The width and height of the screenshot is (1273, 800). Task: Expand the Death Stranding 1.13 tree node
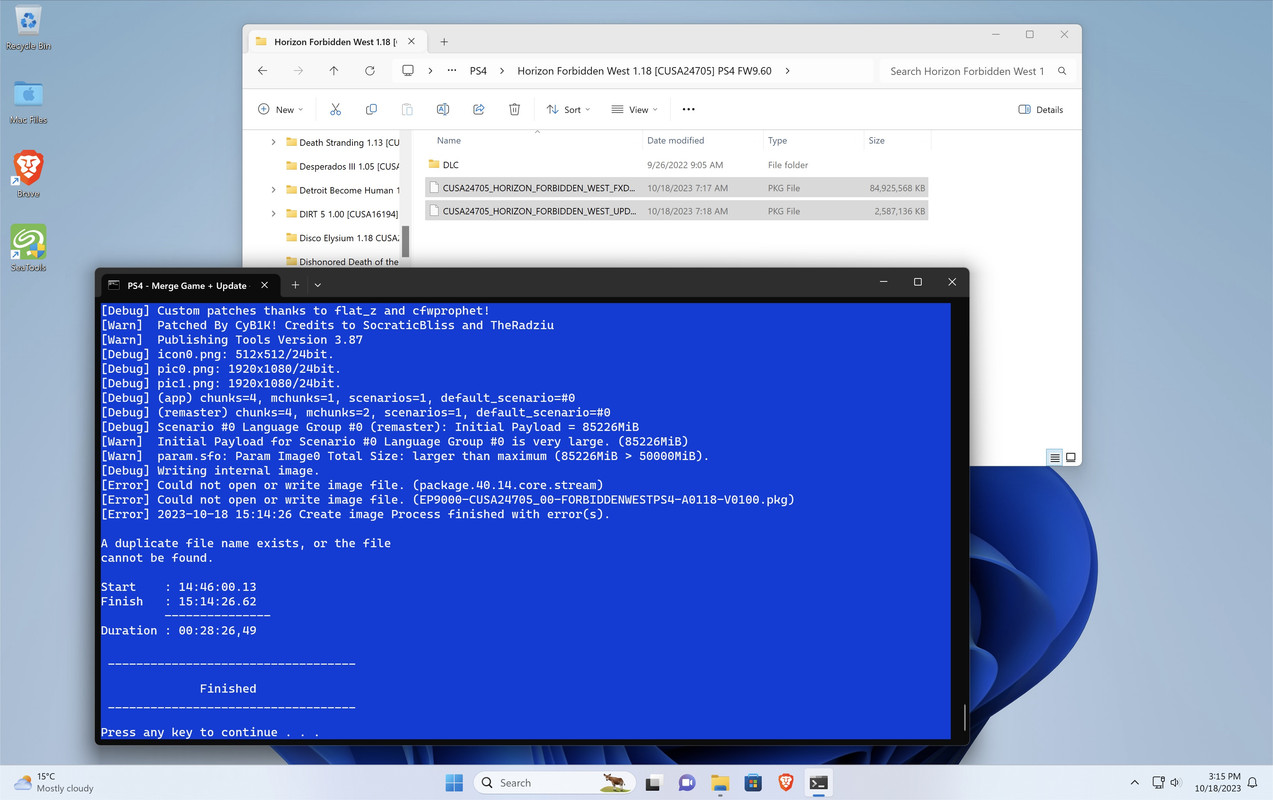coord(273,142)
